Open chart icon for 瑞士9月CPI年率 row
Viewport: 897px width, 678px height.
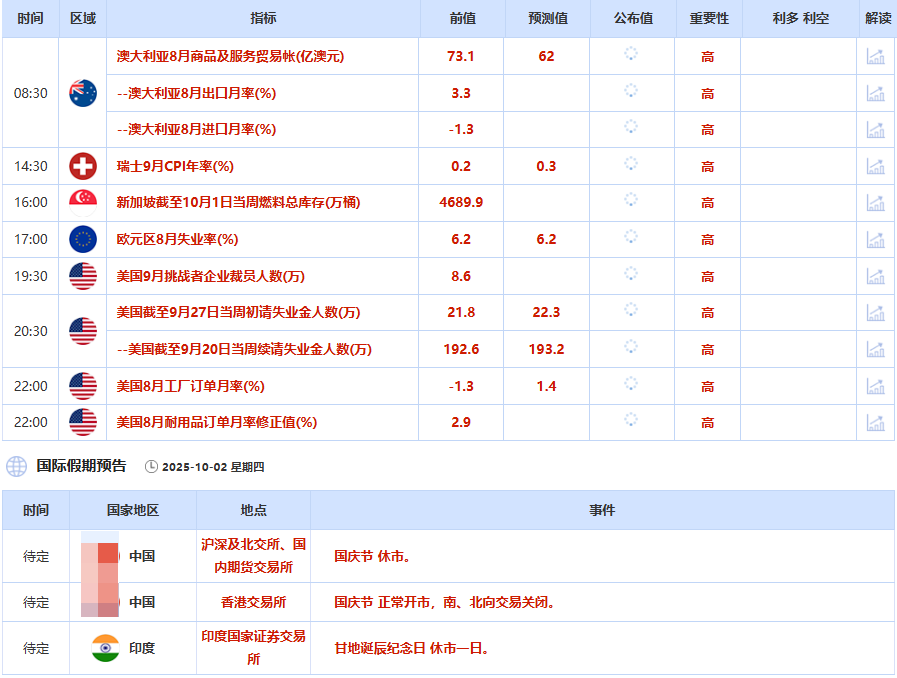pyautogui.click(x=875, y=166)
